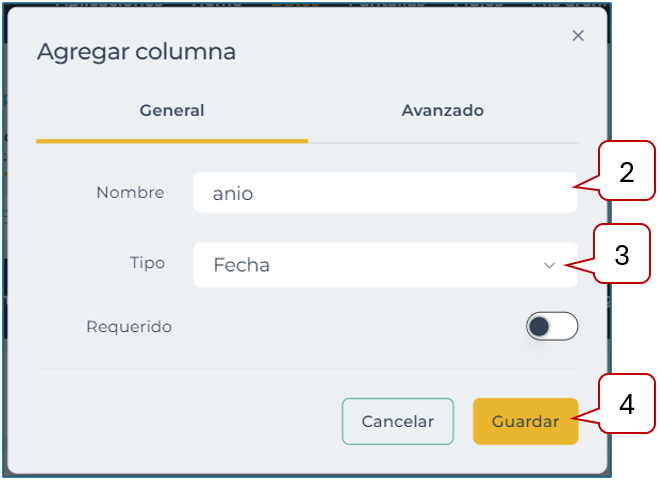The width and height of the screenshot is (660, 481).
Task: Click the Requerido label text
Action: click(129, 326)
